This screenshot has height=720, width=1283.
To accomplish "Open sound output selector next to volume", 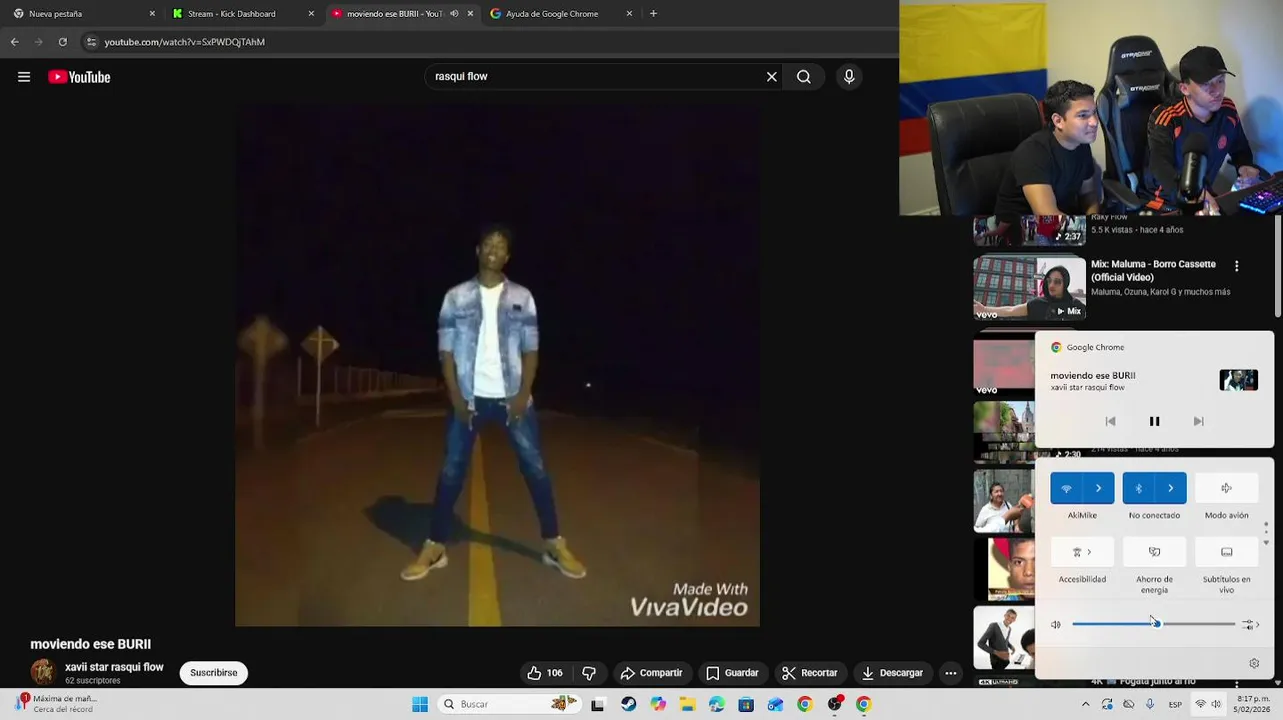I will pyautogui.click(x=1250, y=624).
